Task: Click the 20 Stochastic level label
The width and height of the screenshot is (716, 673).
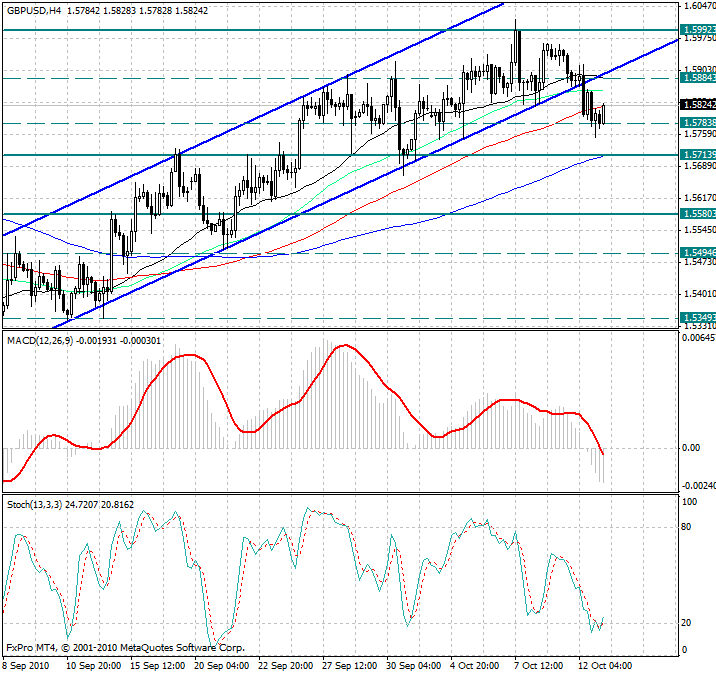Action: coord(686,623)
